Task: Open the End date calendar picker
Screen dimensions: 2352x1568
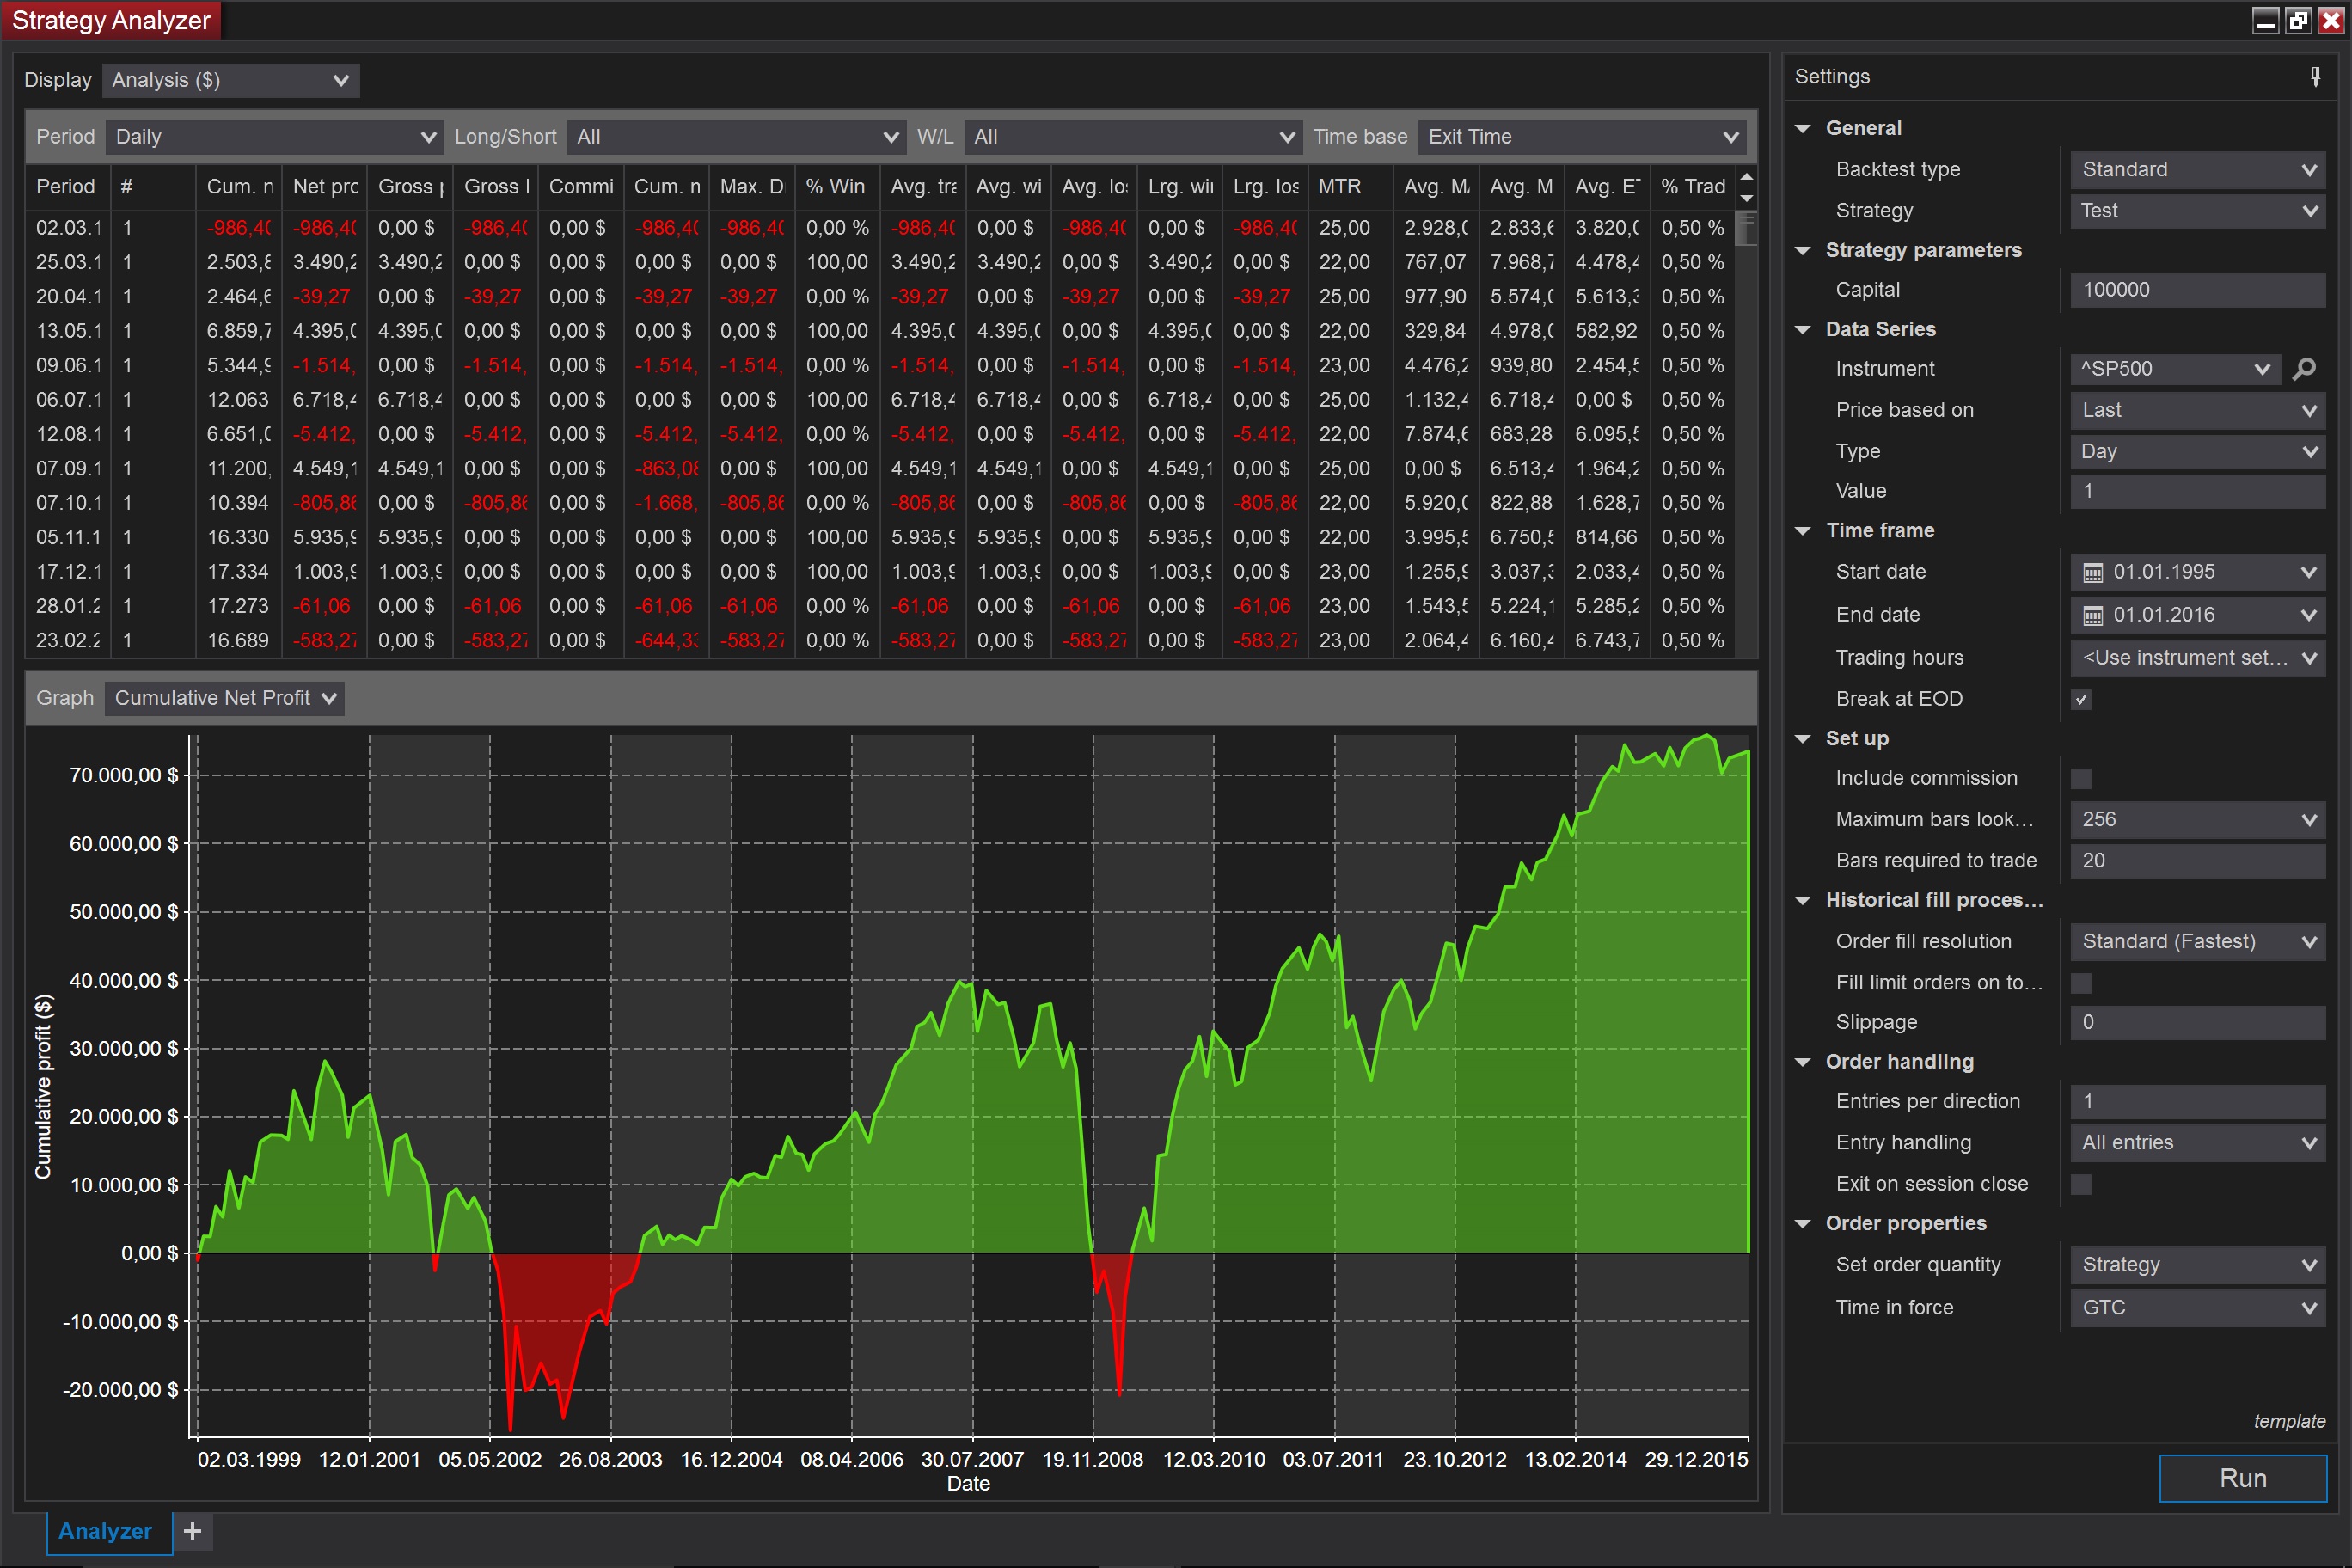Action: pyautogui.click(x=2092, y=615)
